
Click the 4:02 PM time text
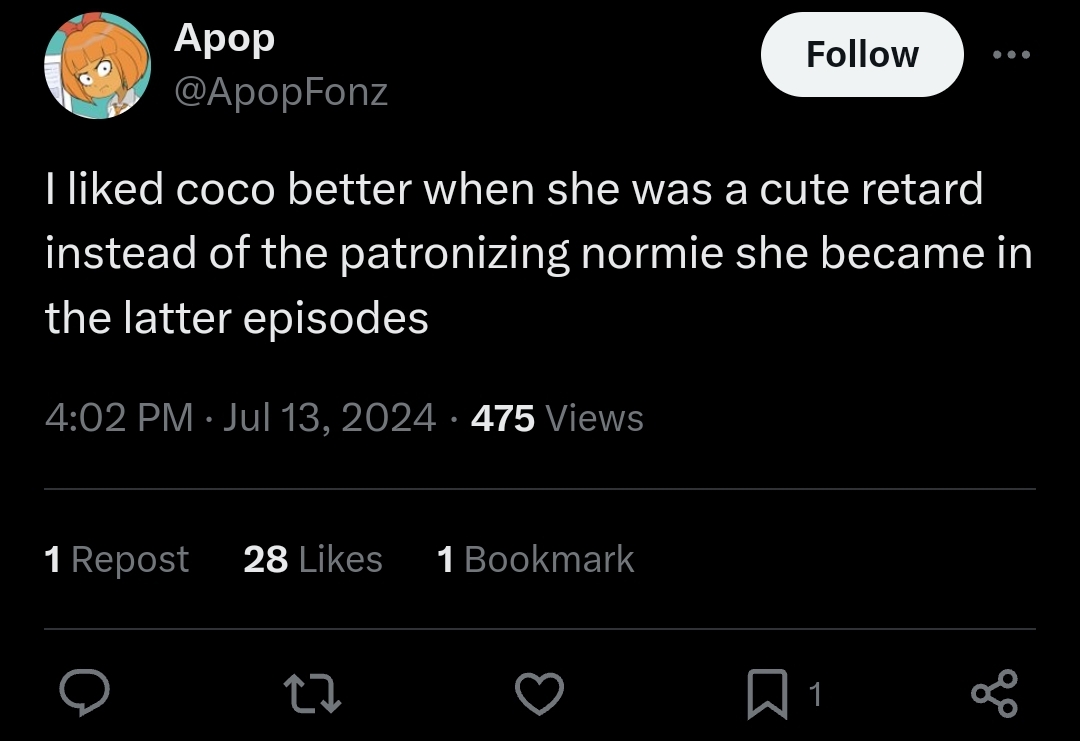pyautogui.click(x=119, y=418)
